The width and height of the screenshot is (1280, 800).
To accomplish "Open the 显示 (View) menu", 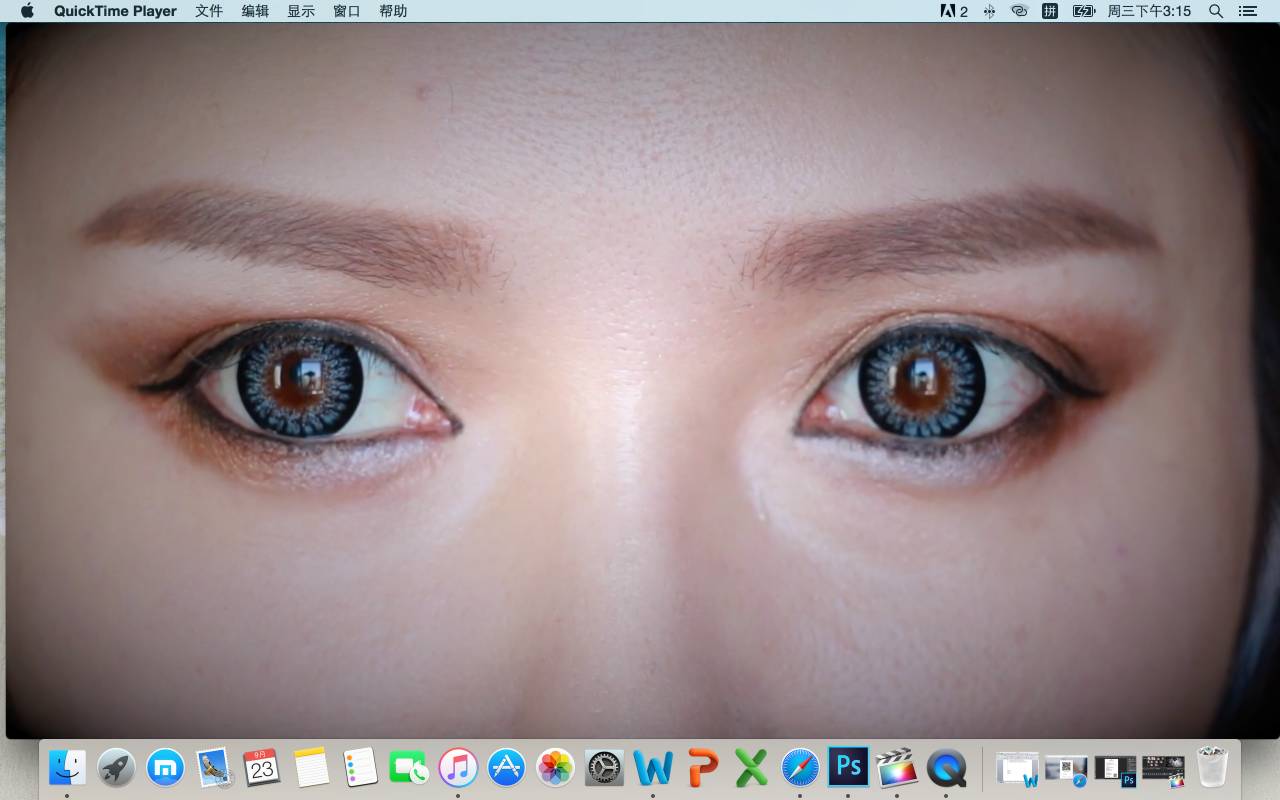I will coord(301,11).
